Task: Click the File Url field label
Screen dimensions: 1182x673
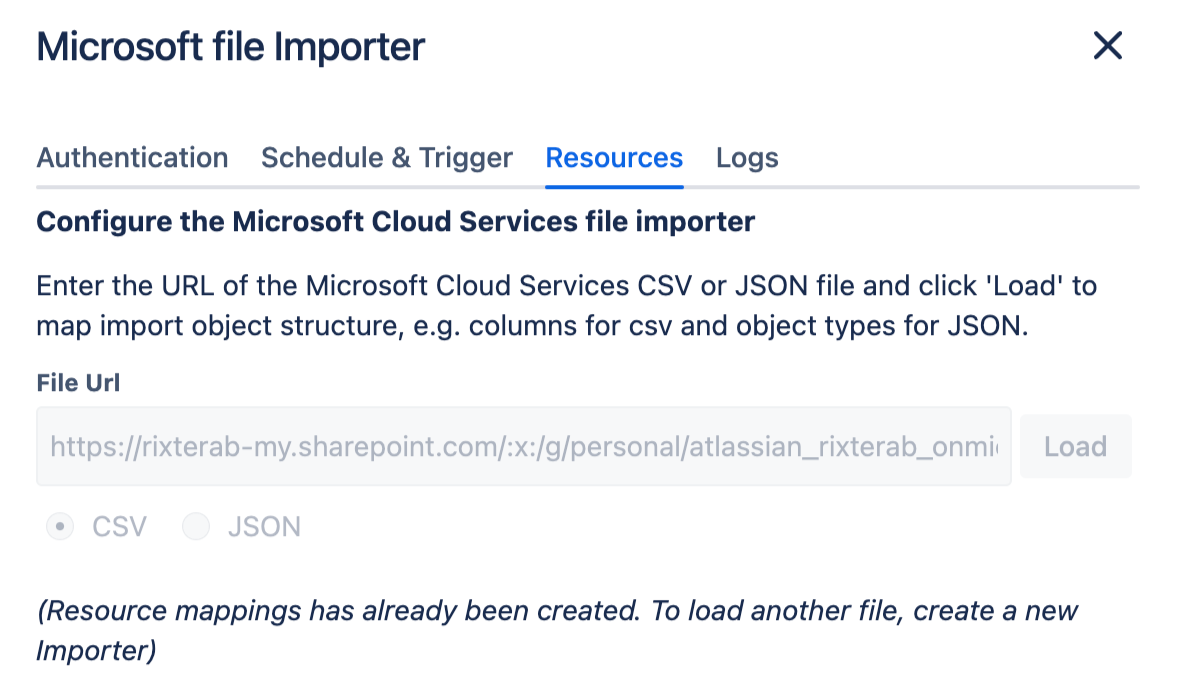Action: (78, 383)
